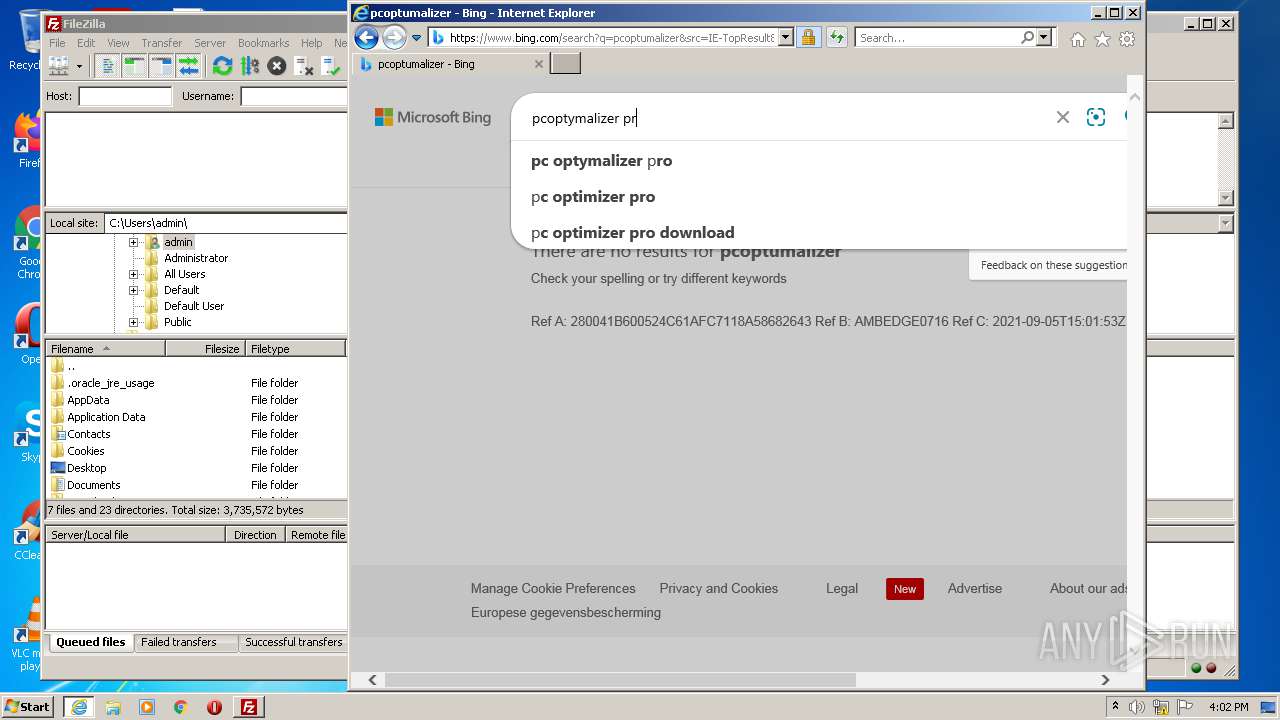Open address bar autocomplete dropdown
The height and width of the screenshot is (720, 1280).
(x=785, y=38)
